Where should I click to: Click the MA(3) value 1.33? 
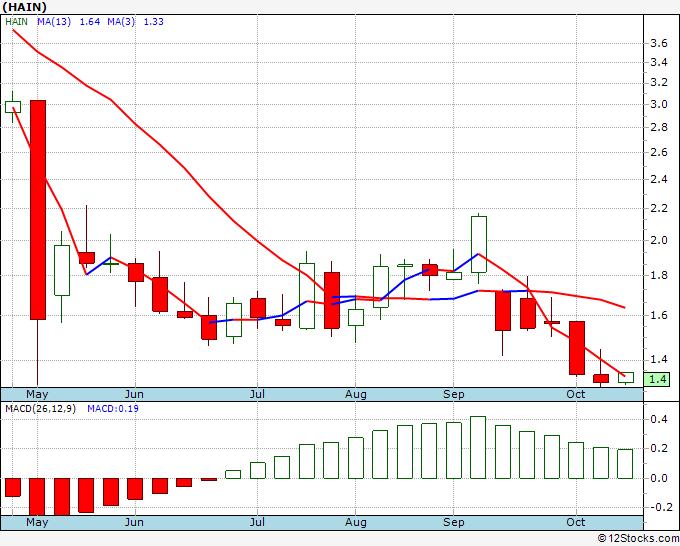point(154,22)
